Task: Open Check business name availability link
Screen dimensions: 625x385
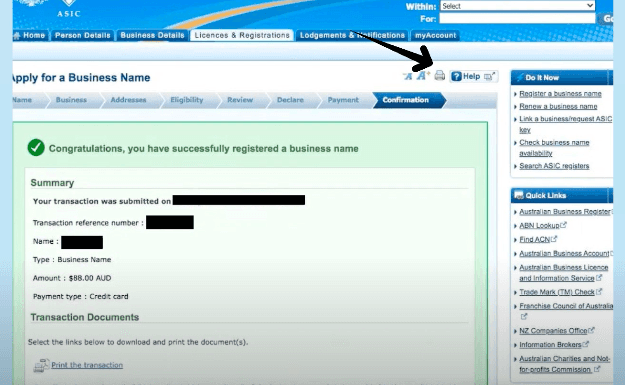Action: pos(554,148)
